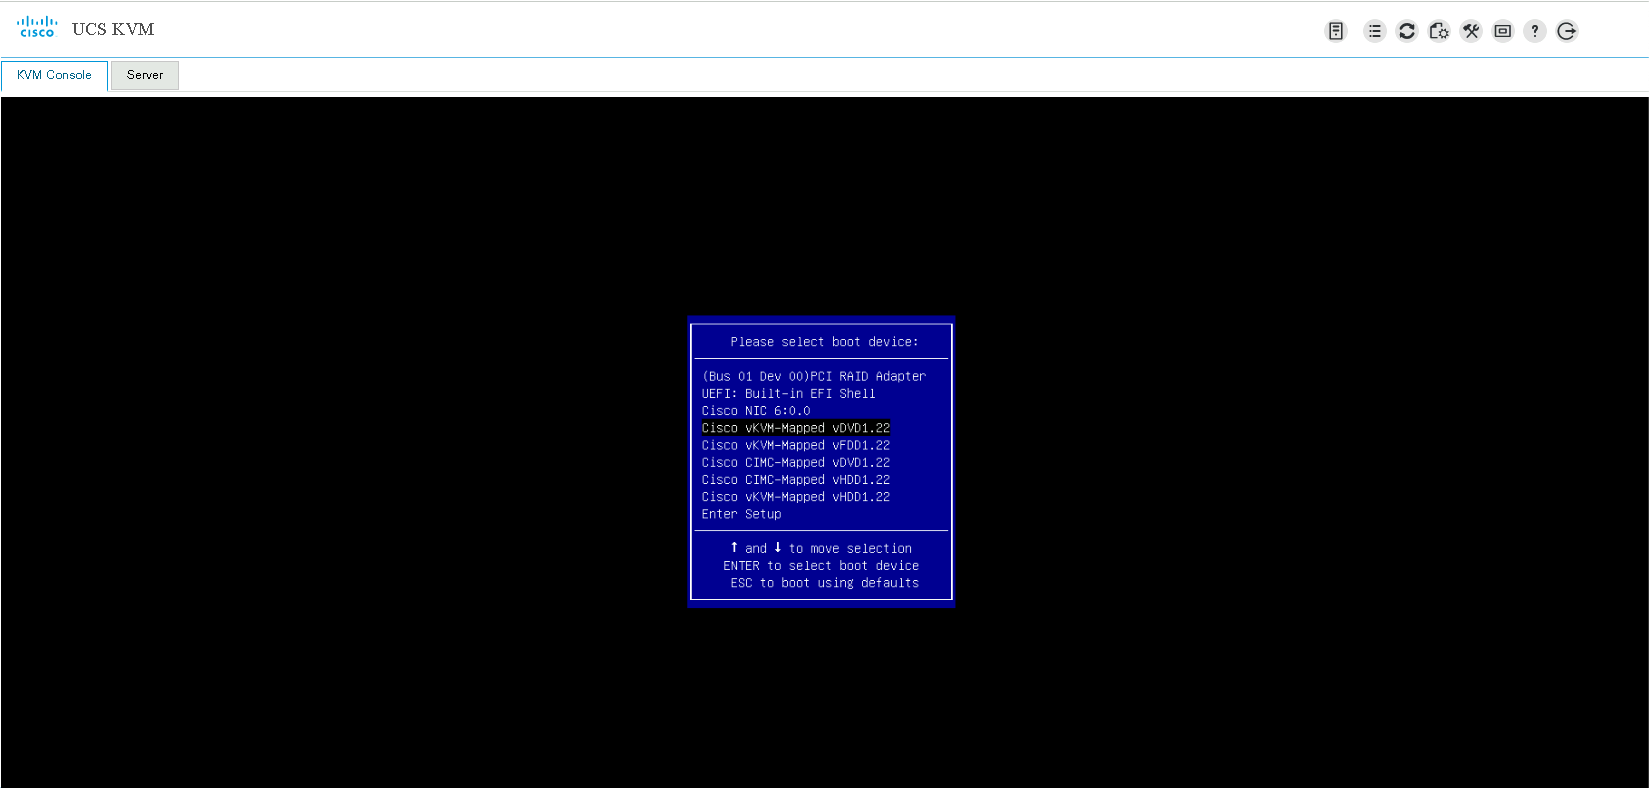The width and height of the screenshot is (1649, 788).
Task: Click the exit arrow logout icon
Action: tap(1567, 31)
